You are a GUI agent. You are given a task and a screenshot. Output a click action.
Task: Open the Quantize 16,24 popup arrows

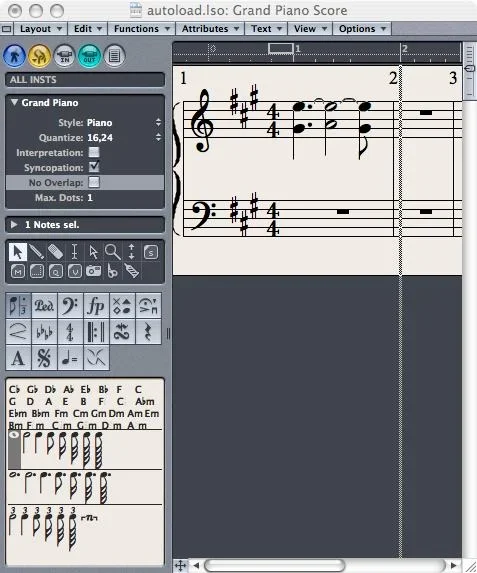pyautogui.click(x=158, y=137)
